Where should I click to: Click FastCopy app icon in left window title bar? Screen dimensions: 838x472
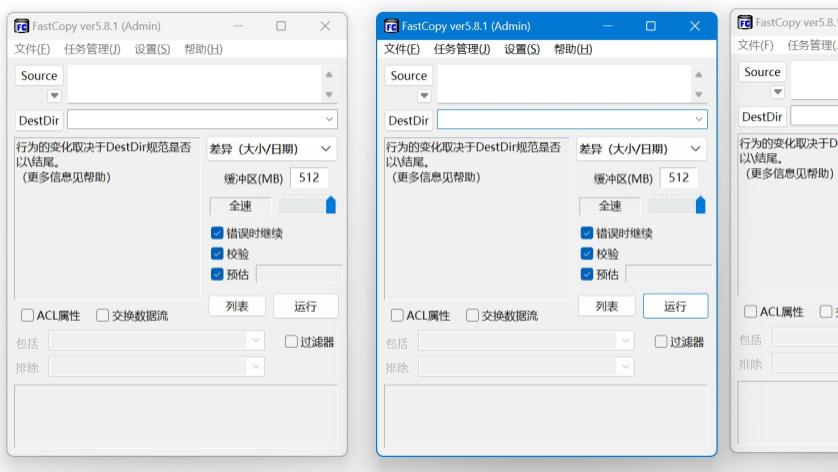coord(21,26)
